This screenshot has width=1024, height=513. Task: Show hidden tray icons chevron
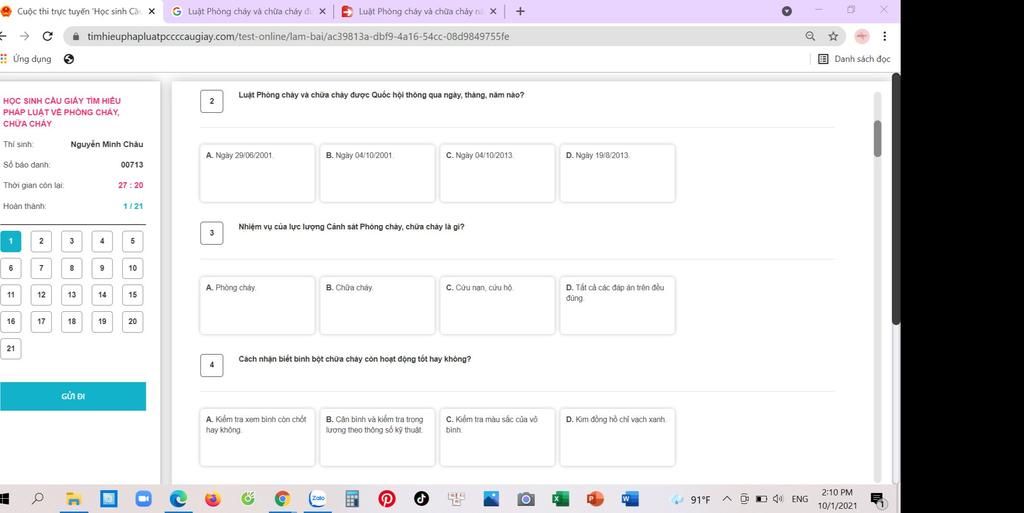click(726, 499)
